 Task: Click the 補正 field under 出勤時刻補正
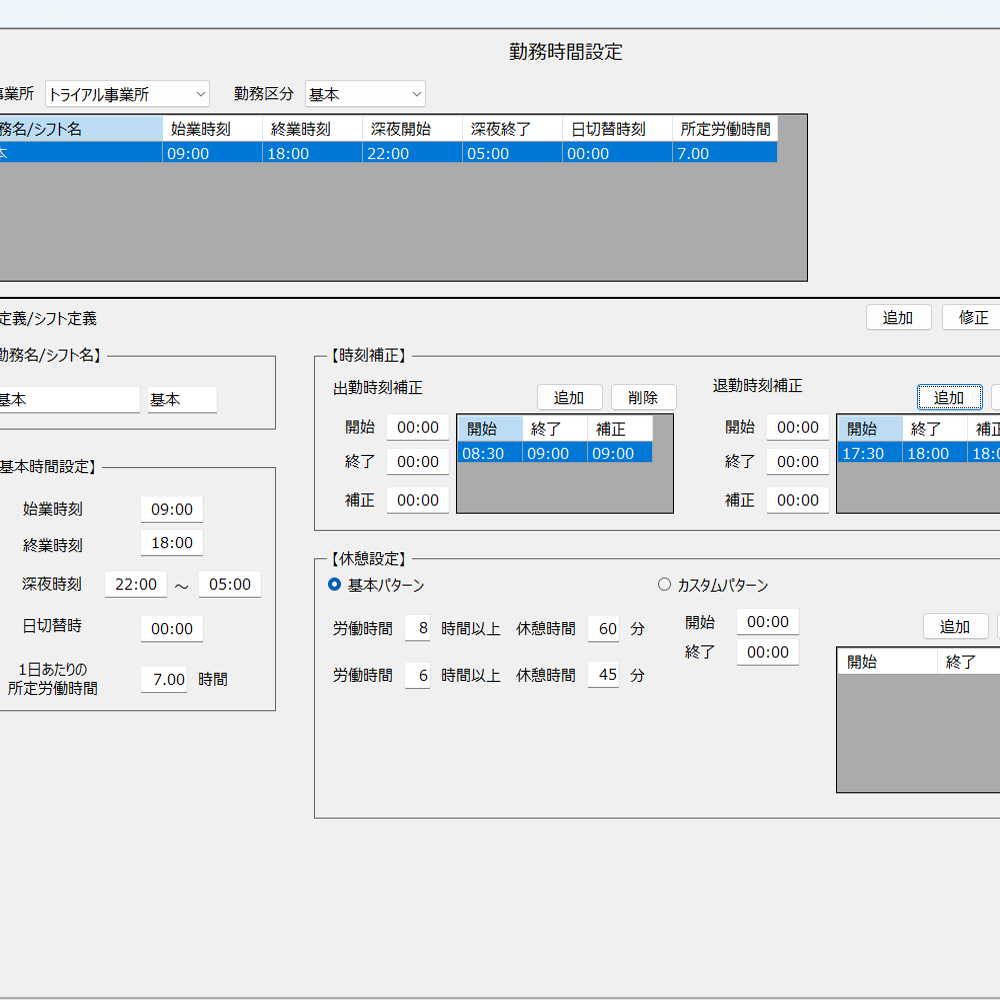pos(417,500)
